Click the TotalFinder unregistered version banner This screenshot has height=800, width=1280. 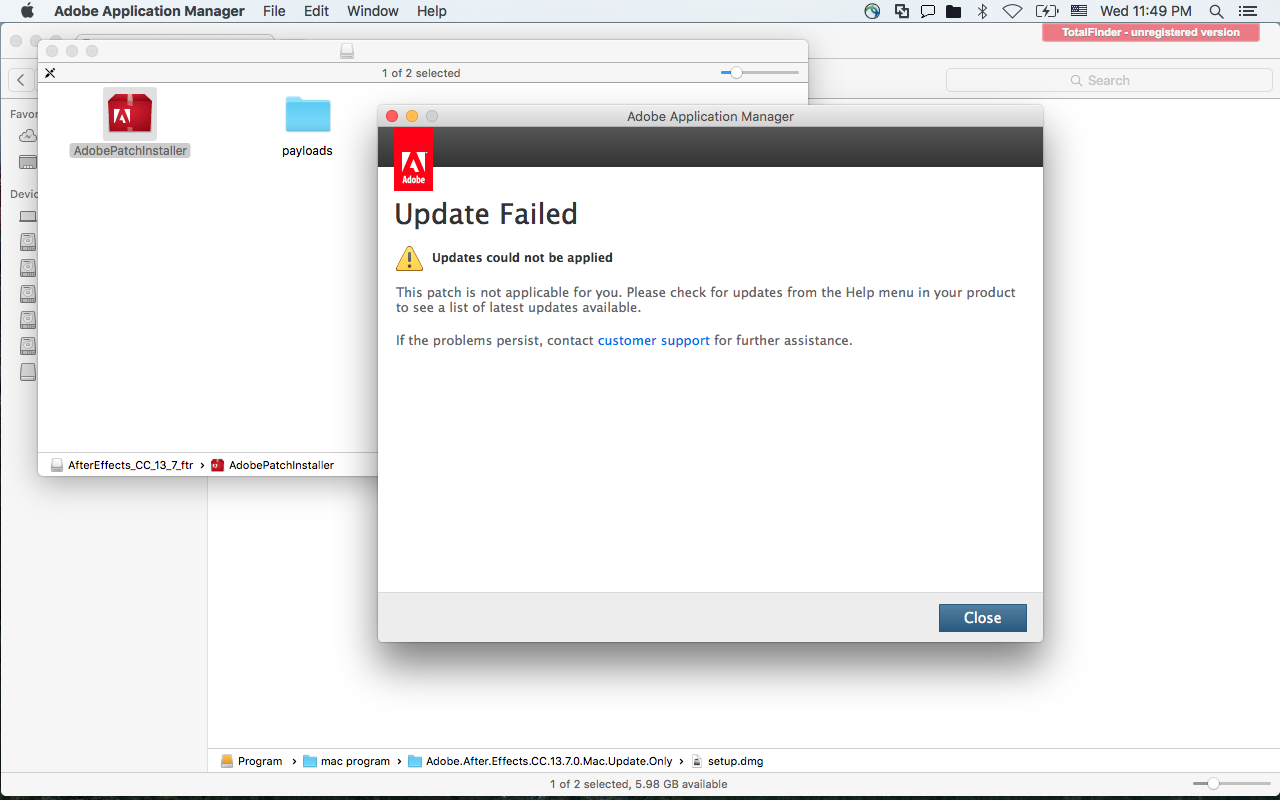1150,32
